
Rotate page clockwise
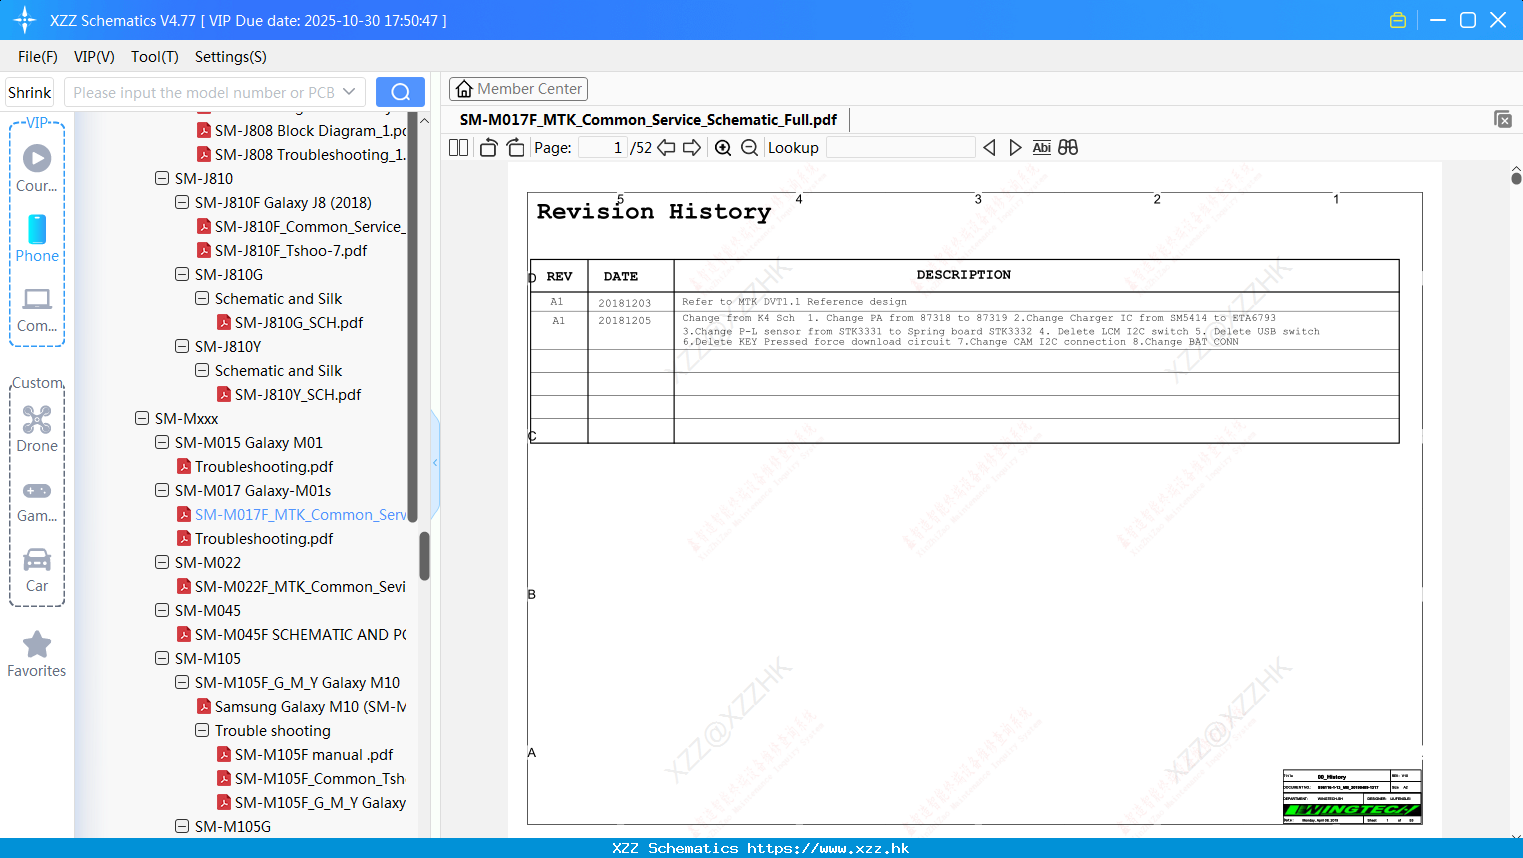click(516, 148)
